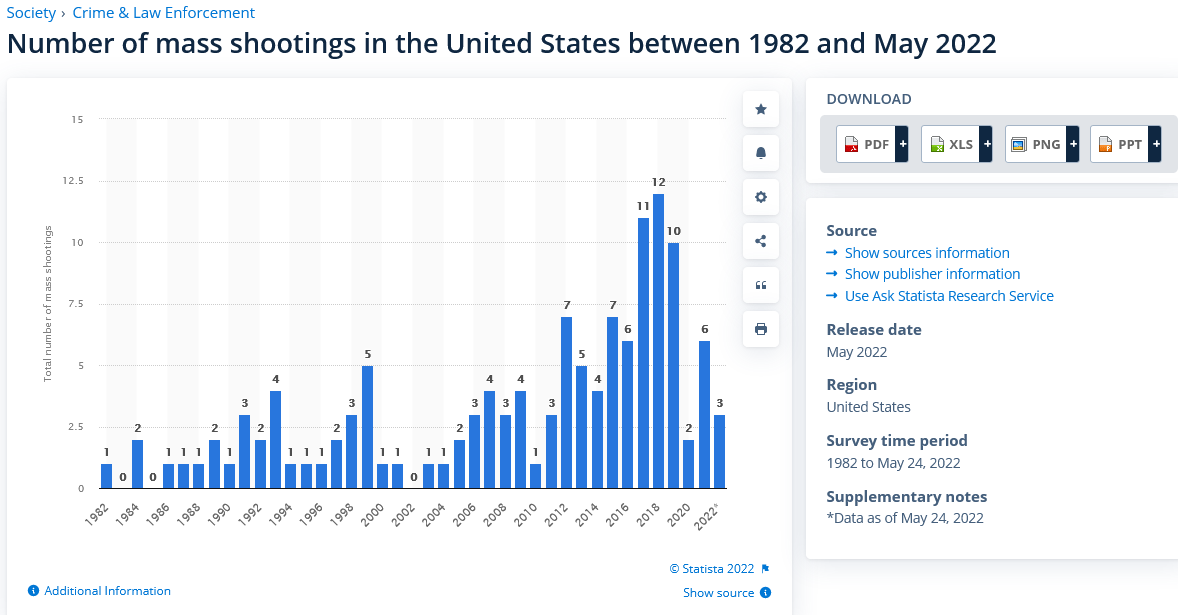Open chart settings gear icon
Viewport: 1178px width, 615px height.
tap(760, 197)
